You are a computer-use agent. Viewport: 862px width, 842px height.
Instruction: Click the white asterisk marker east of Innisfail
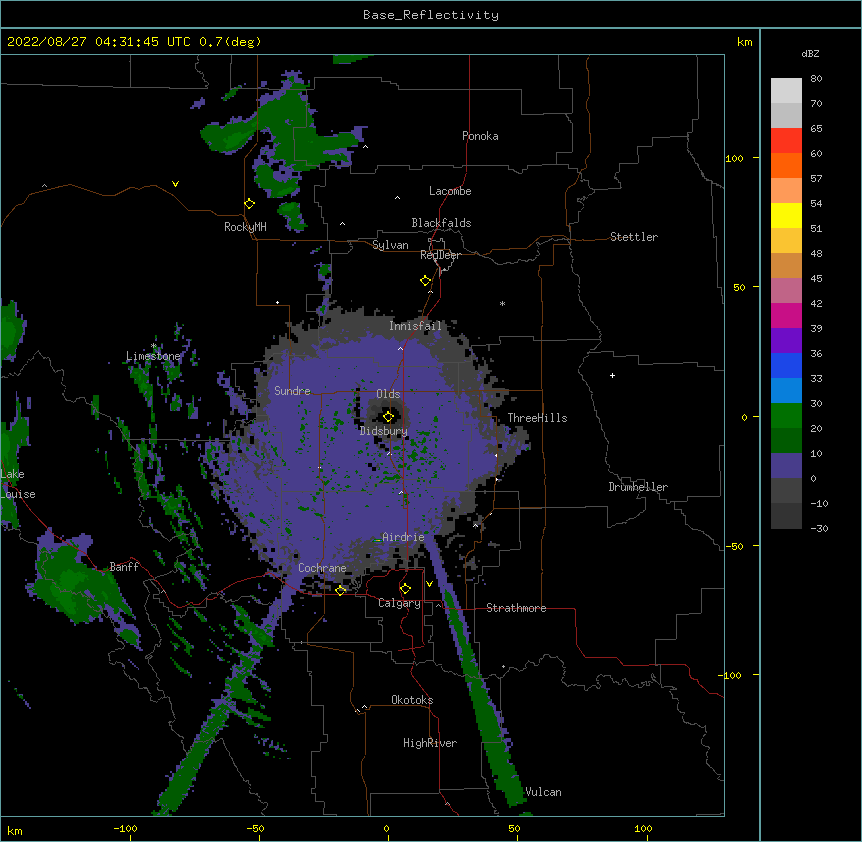click(x=502, y=303)
